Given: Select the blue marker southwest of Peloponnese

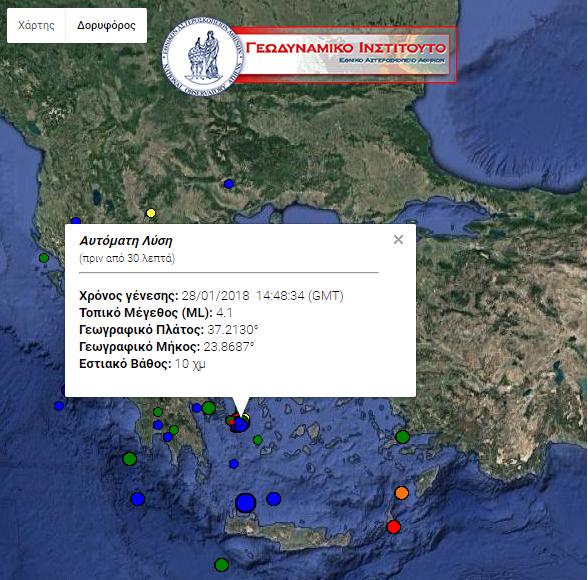Looking at the screenshot, I should [138, 499].
